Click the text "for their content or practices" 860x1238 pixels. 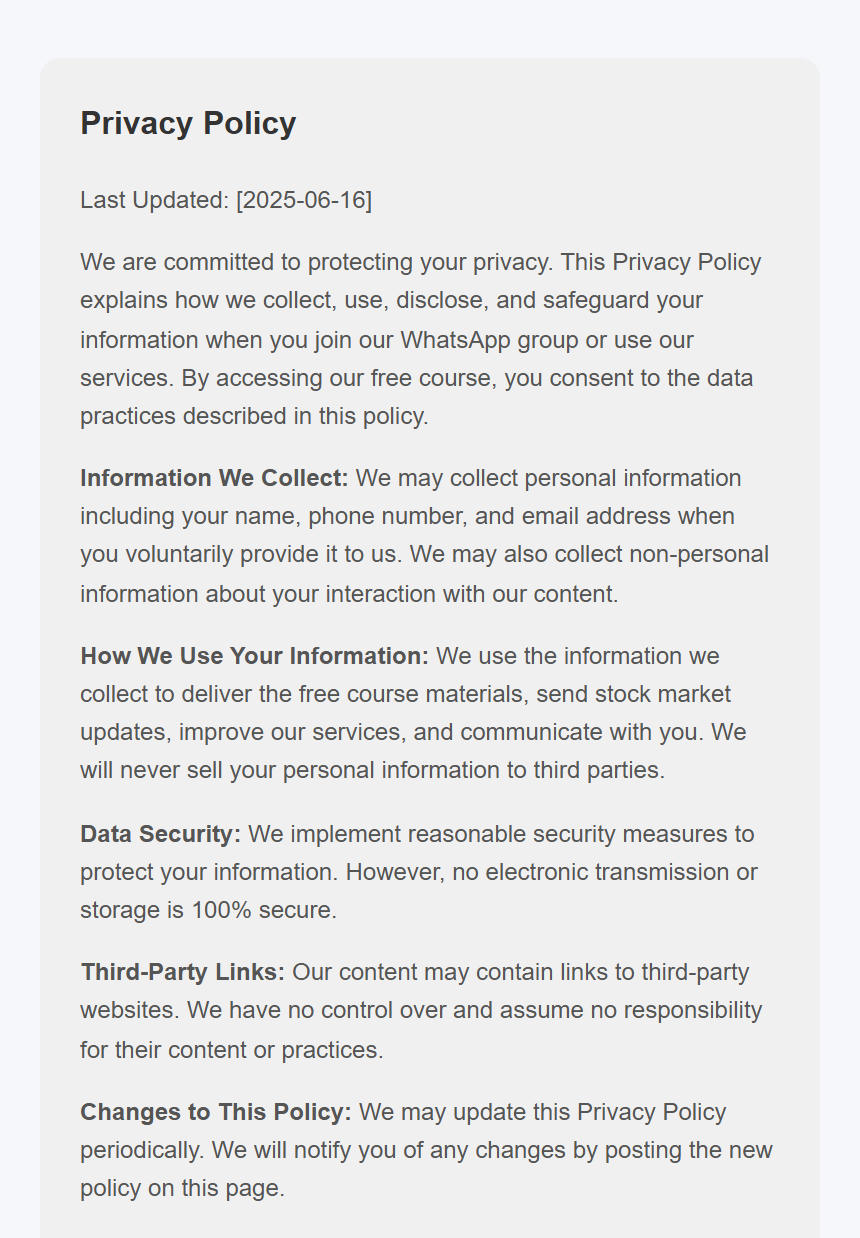[x=231, y=1050]
